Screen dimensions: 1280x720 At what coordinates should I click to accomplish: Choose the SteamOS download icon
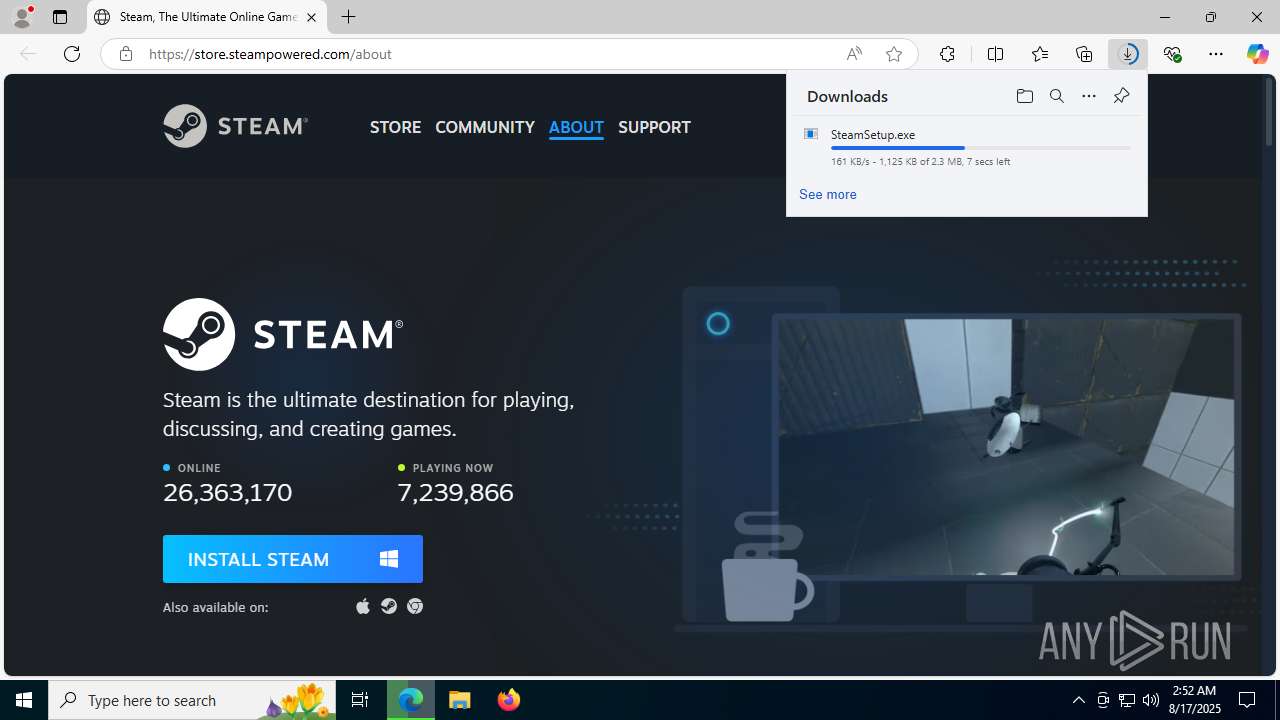389,606
